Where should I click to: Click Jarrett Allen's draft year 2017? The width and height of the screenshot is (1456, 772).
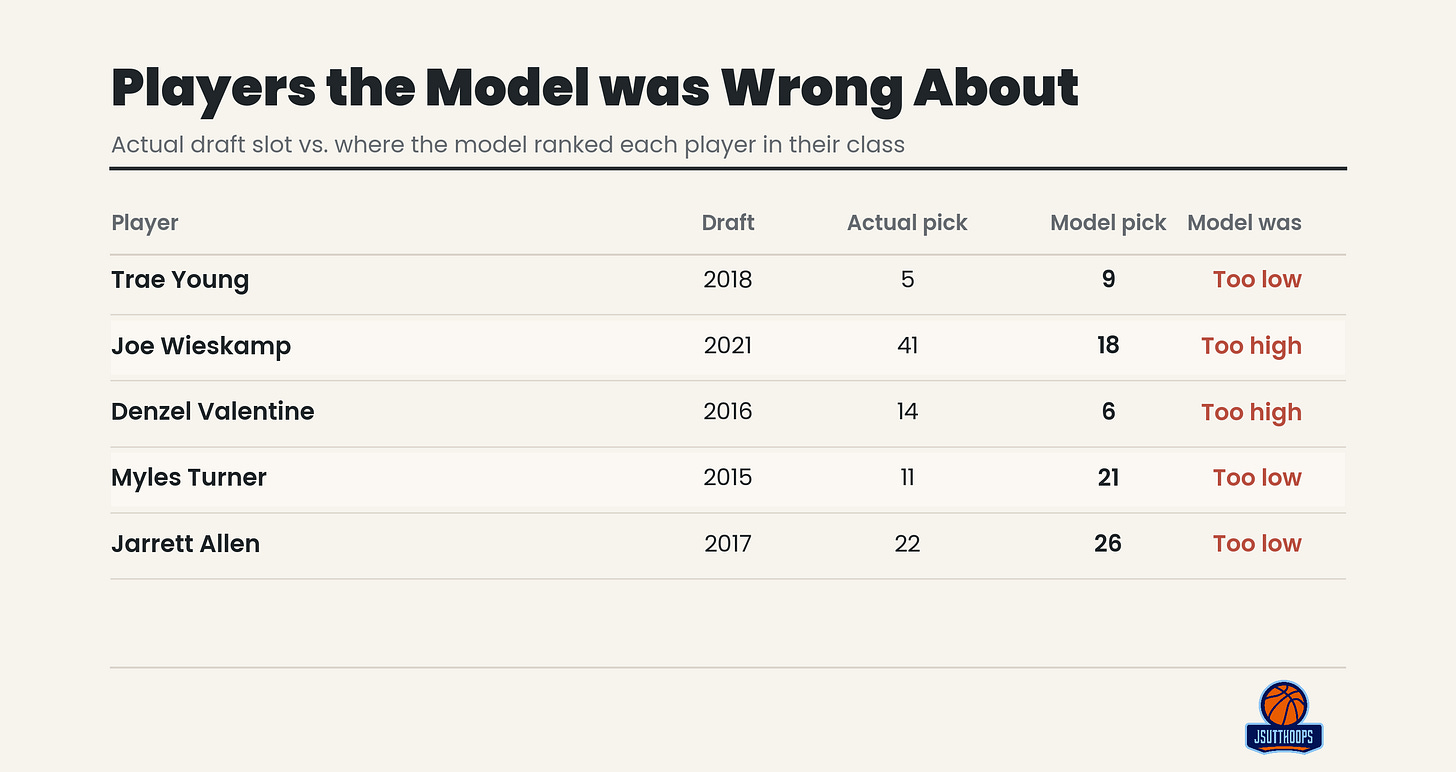click(x=728, y=544)
